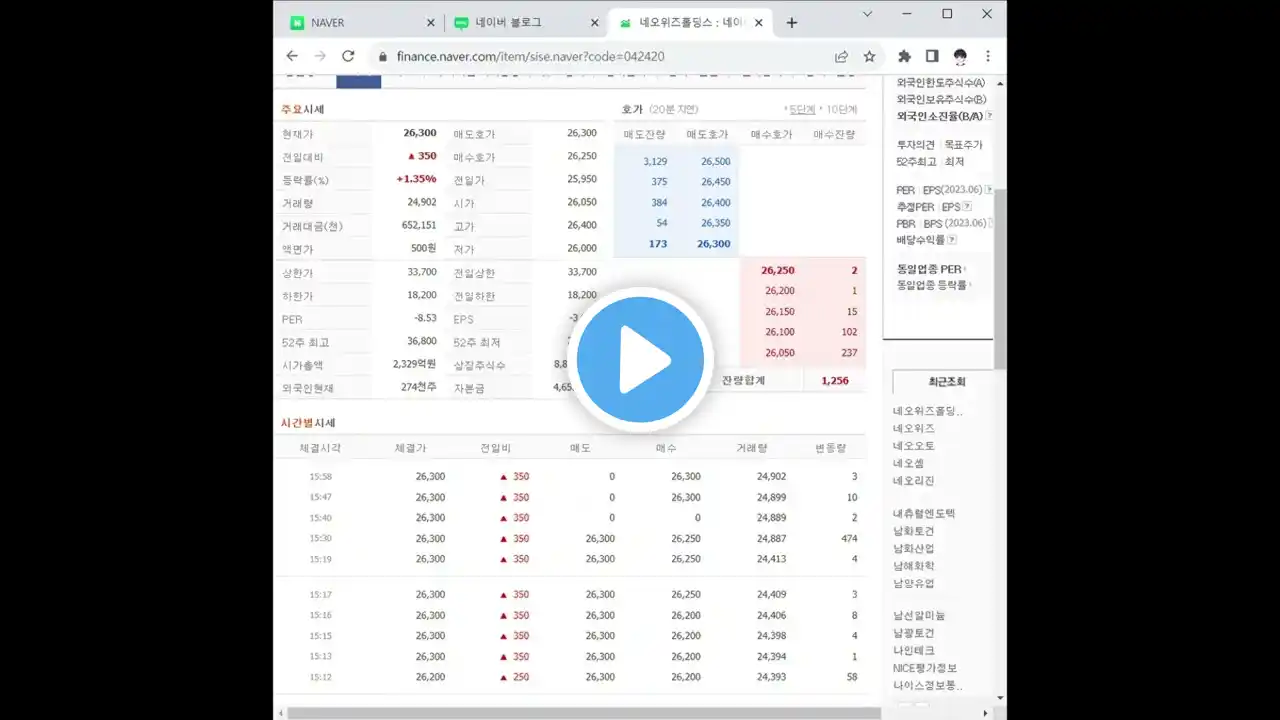The height and width of the screenshot is (720, 1280).
Task: Click the horizontal scrollbar left arrow
Action: [280, 713]
